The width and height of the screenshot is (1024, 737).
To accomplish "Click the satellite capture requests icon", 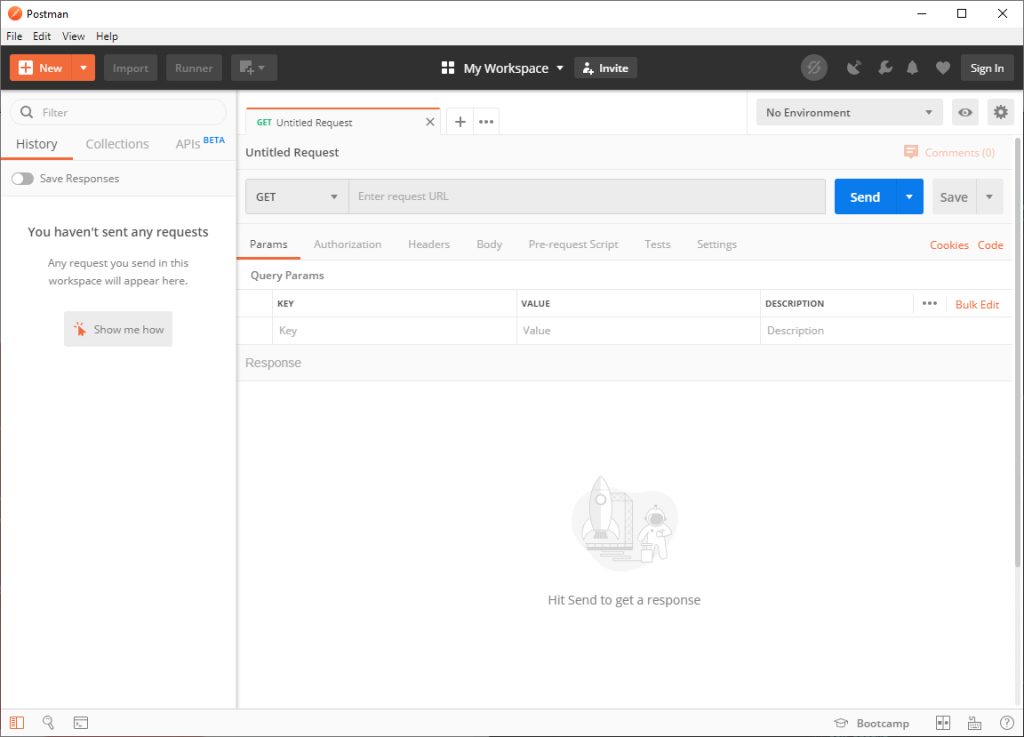I will [x=853, y=68].
